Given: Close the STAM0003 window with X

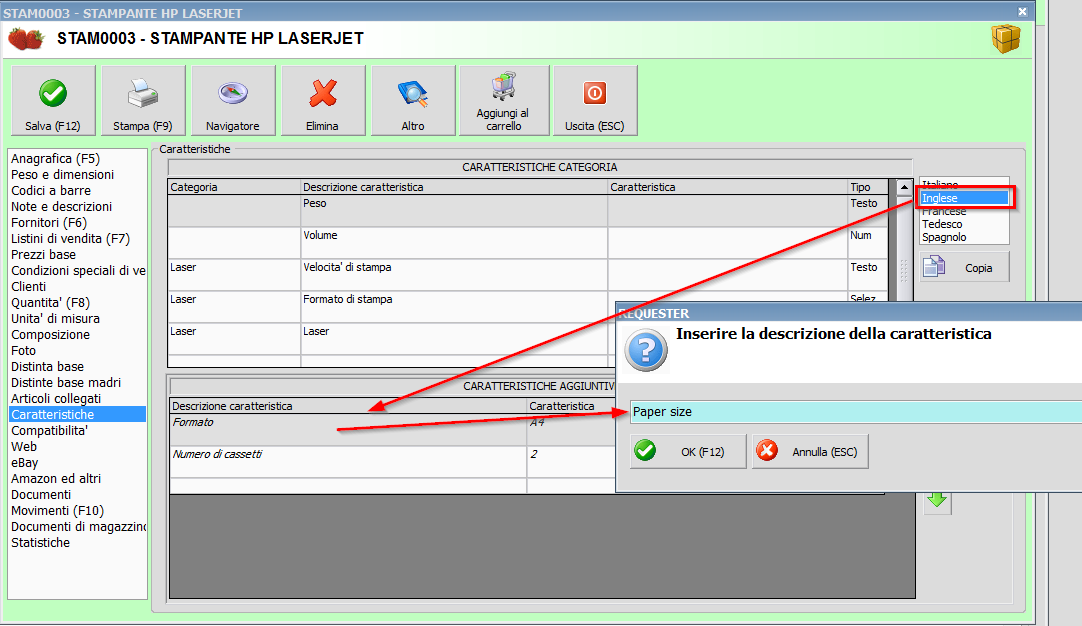Looking at the screenshot, I should pos(1022,12).
